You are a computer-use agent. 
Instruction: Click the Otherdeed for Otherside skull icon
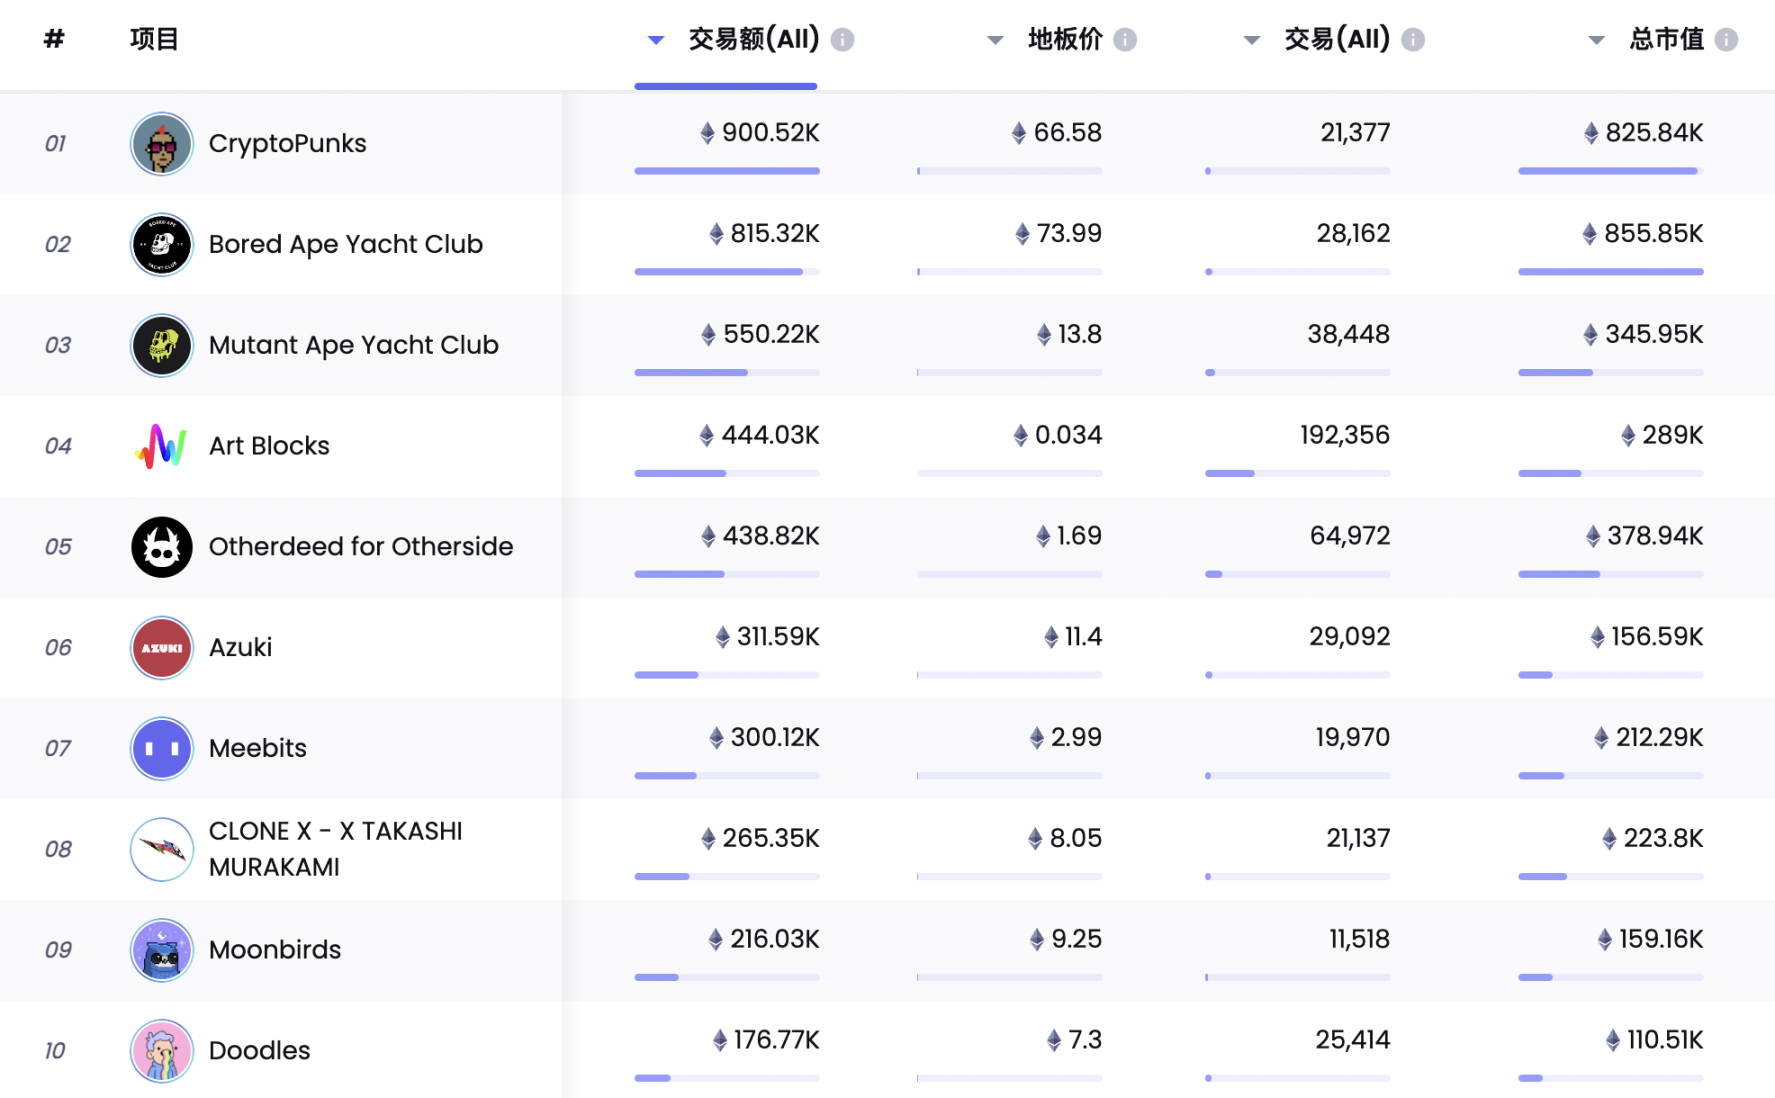click(x=161, y=547)
